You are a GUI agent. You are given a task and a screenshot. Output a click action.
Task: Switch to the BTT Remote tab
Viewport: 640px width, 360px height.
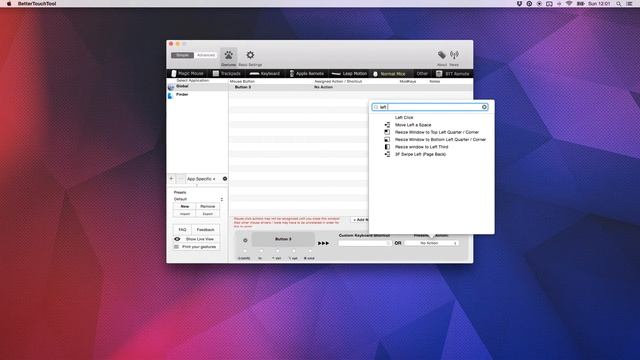pyautogui.click(x=452, y=73)
